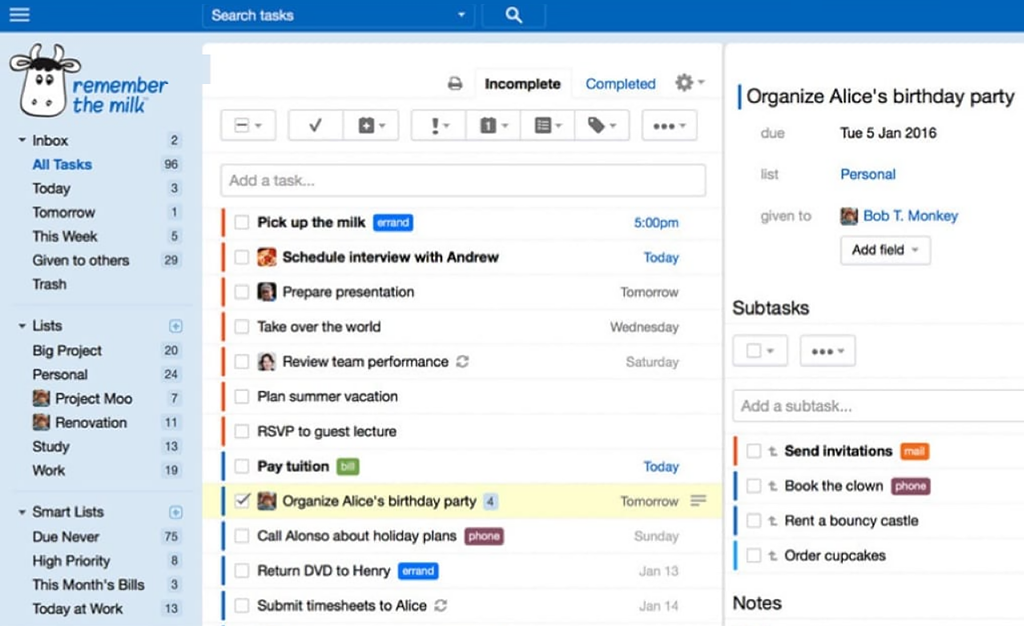Open the Today list in sidebar
Screen dimensions: 1024x626
click(52, 189)
